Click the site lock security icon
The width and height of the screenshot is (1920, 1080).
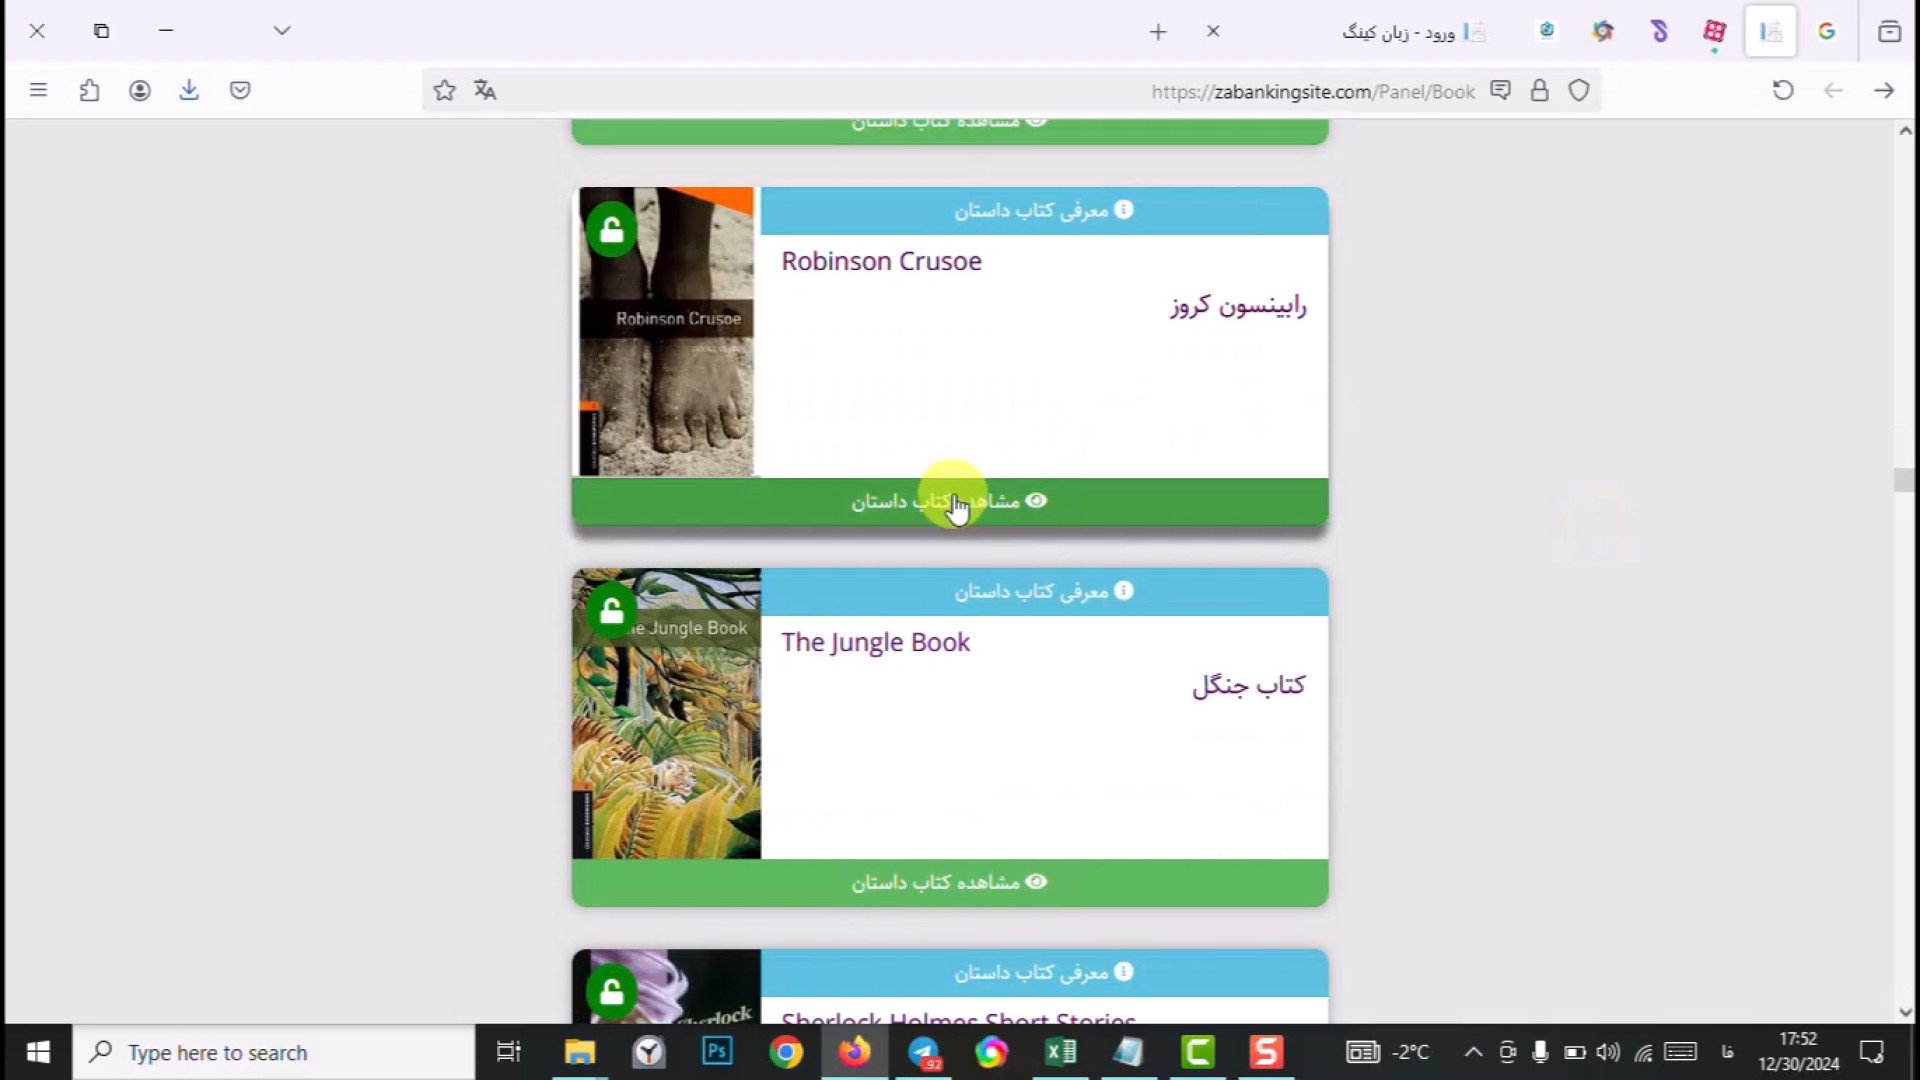[x=1540, y=91]
